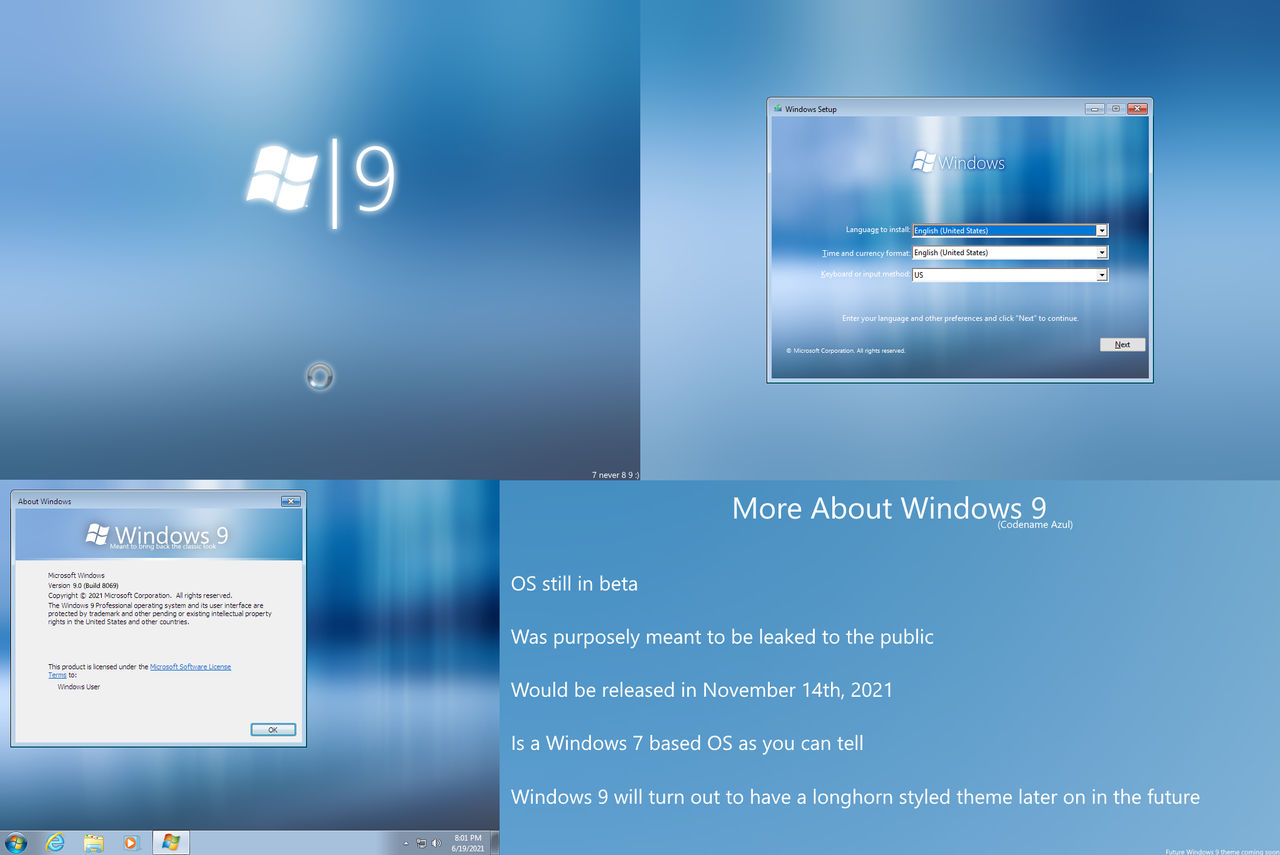Open Internet Explorer from the taskbar
Viewport: 1280px width, 855px height.
coord(58,842)
